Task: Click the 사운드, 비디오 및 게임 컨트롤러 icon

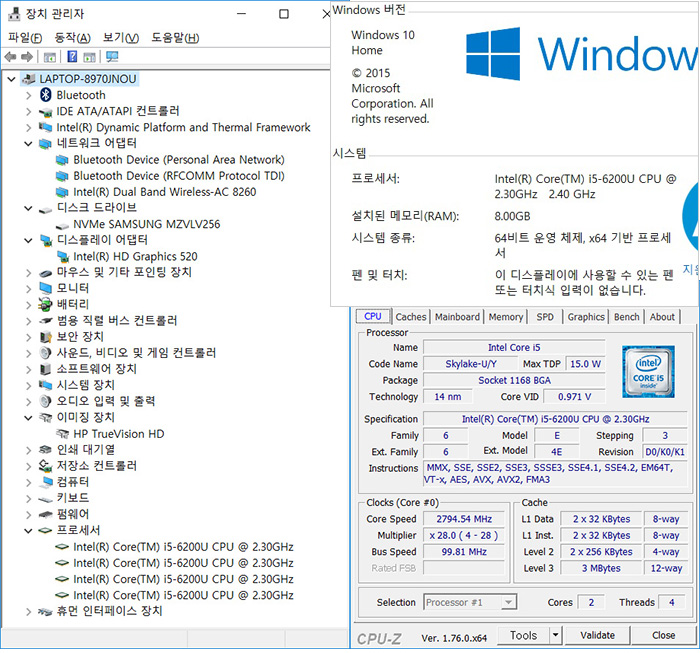Action: pyautogui.click(x=46, y=353)
